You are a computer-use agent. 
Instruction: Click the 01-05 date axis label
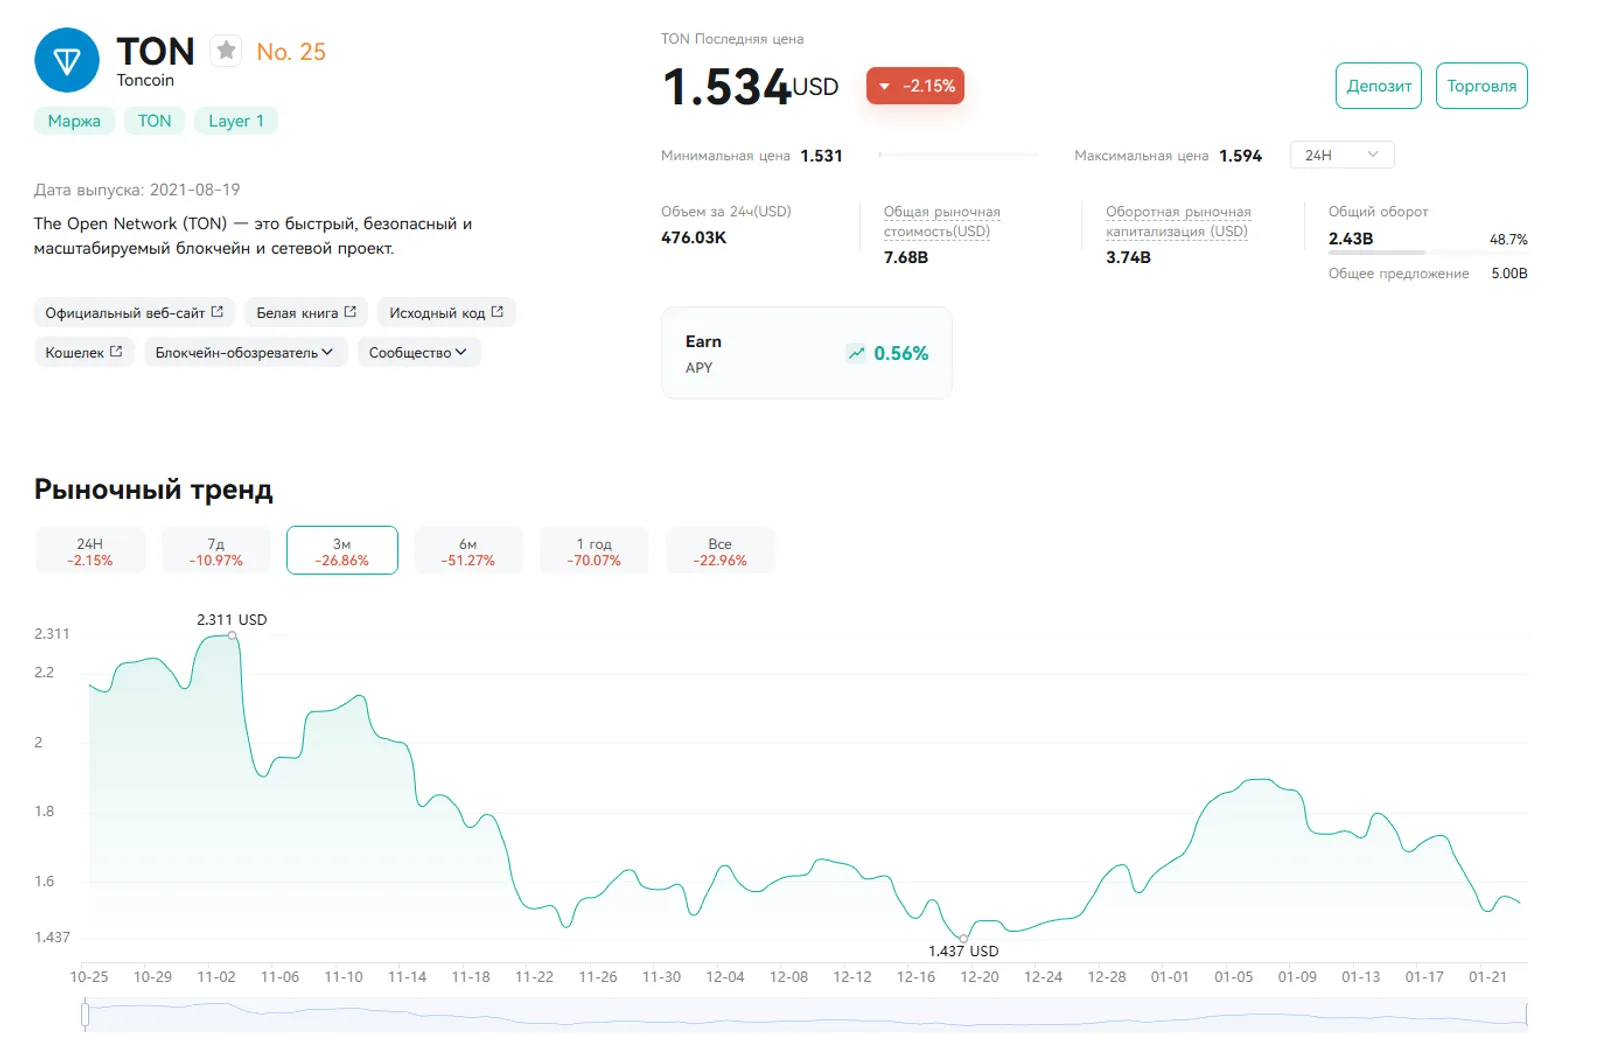[1233, 977]
